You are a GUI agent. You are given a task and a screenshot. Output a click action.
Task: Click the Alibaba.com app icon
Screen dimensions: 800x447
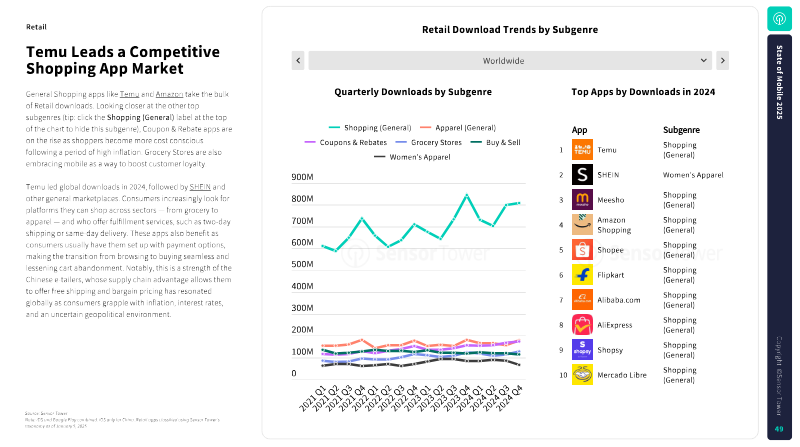pyautogui.click(x=582, y=300)
